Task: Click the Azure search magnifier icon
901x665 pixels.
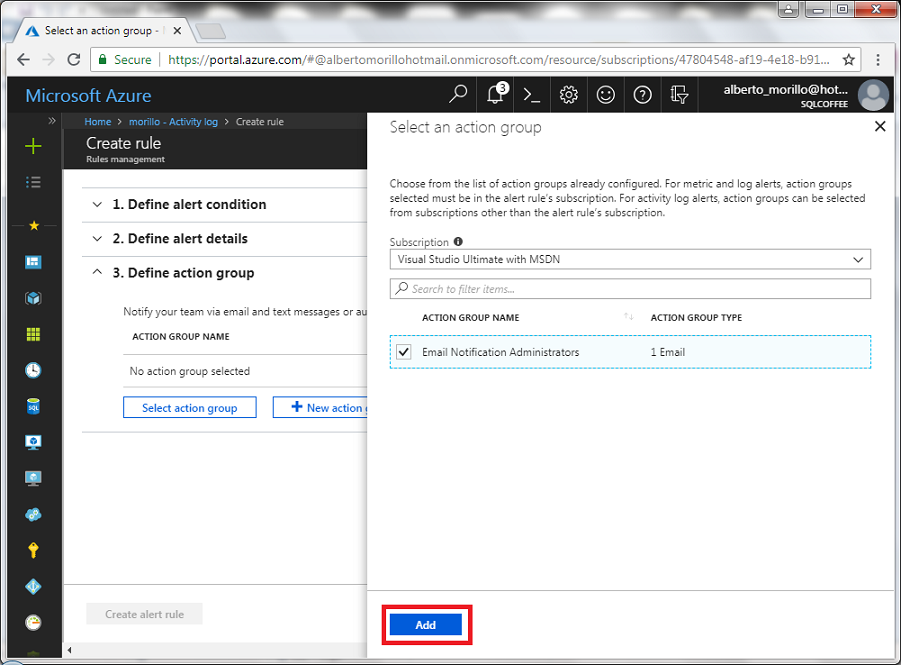Action: [x=458, y=94]
